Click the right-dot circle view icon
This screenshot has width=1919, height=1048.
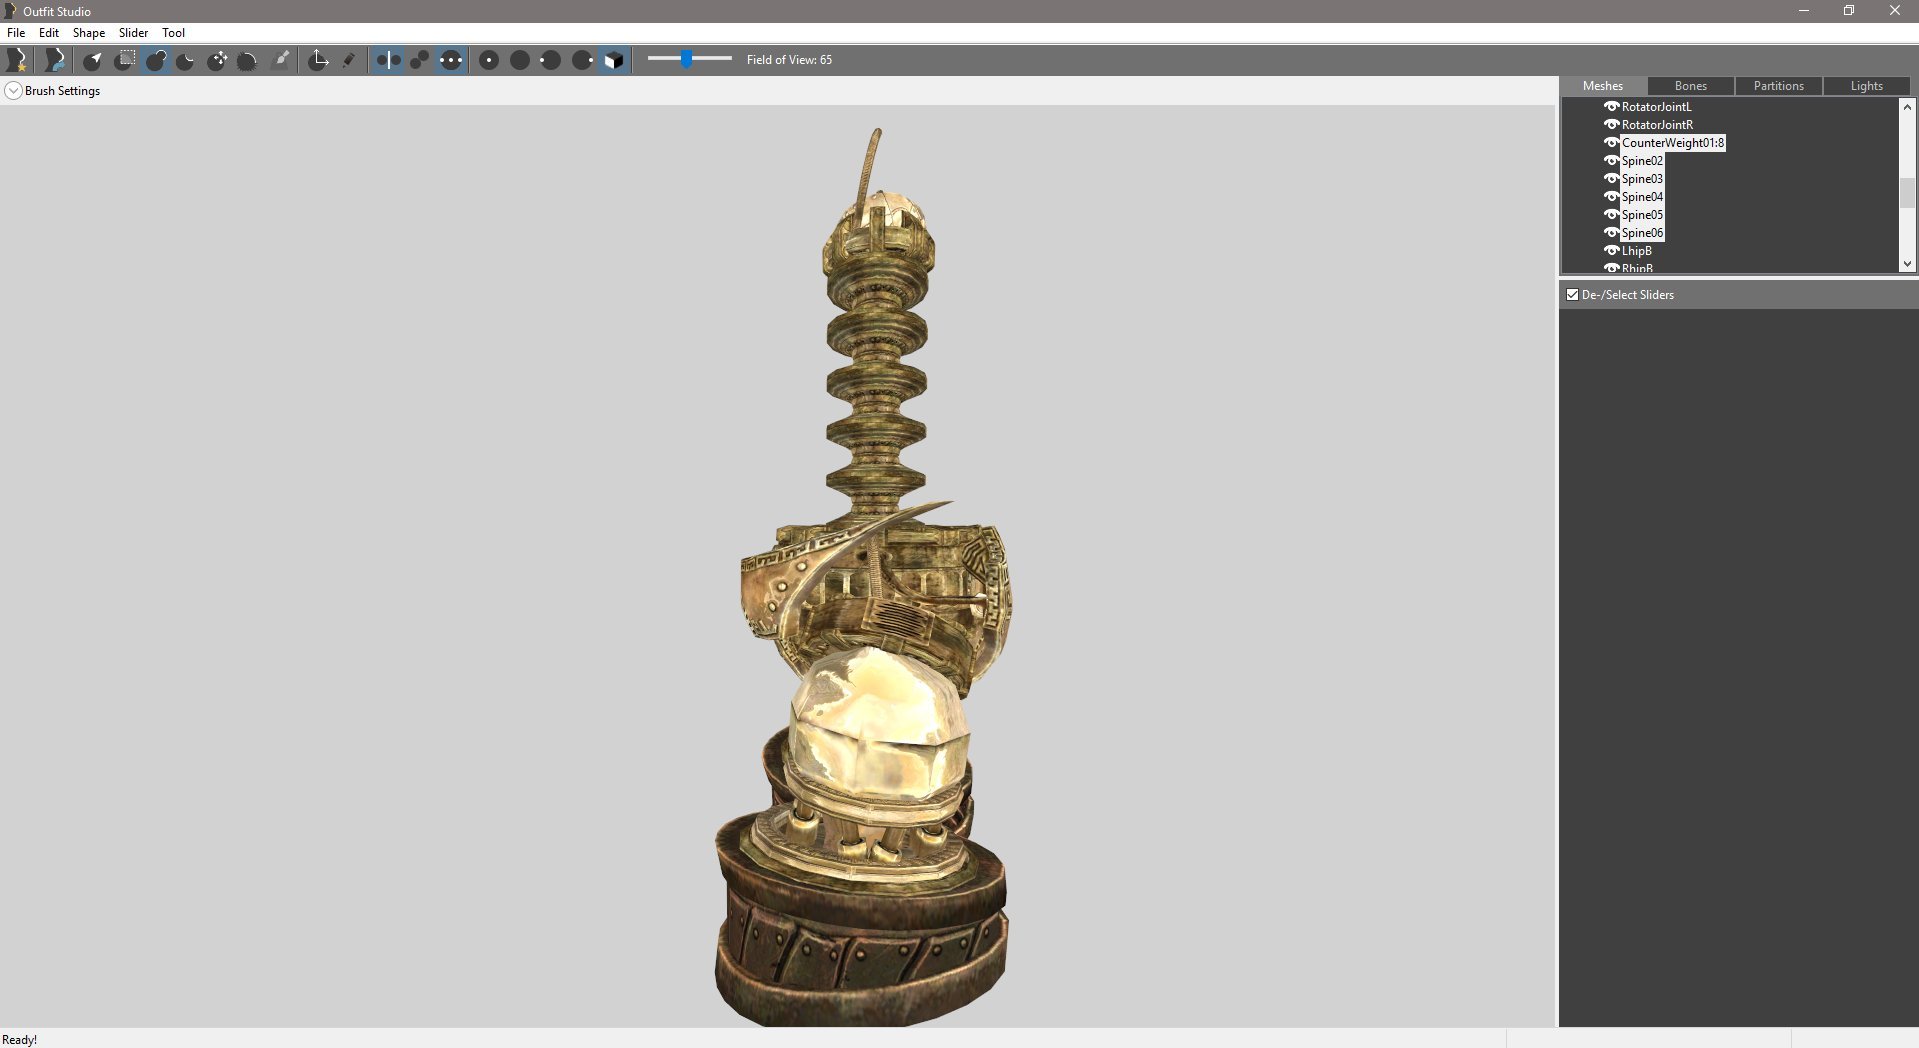(x=582, y=60)
